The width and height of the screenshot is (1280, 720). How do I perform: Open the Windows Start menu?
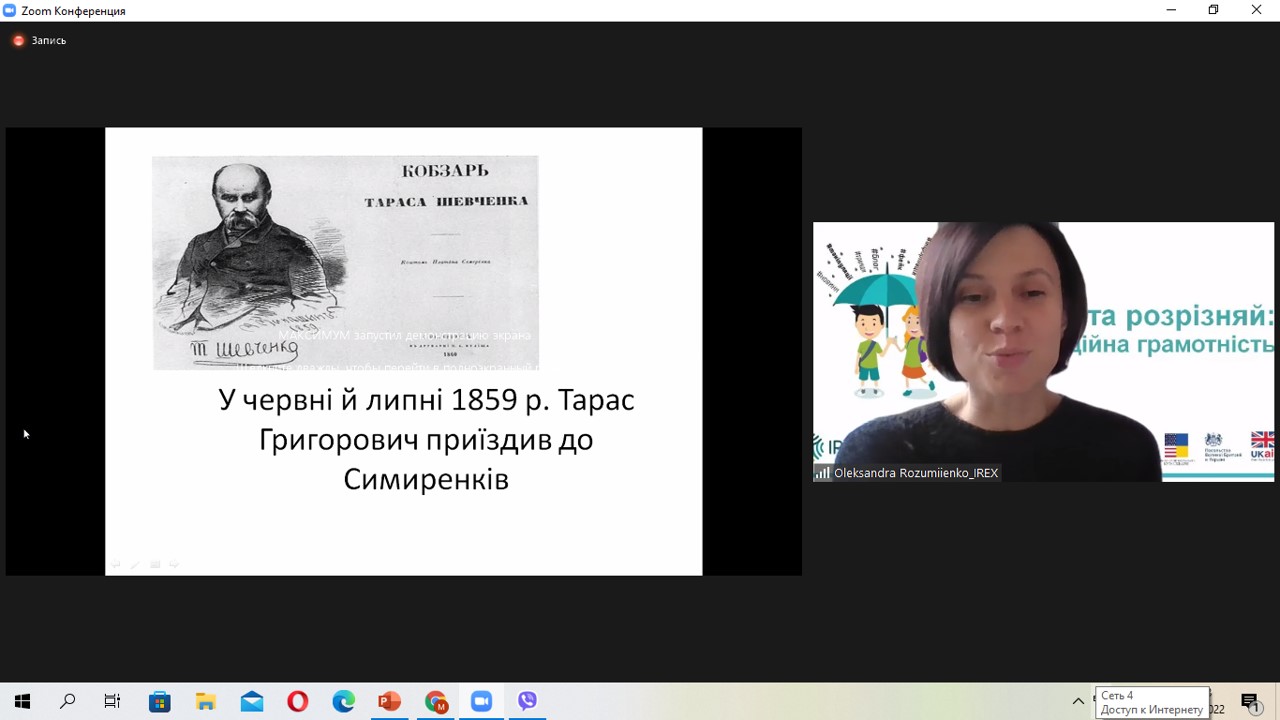22,702
